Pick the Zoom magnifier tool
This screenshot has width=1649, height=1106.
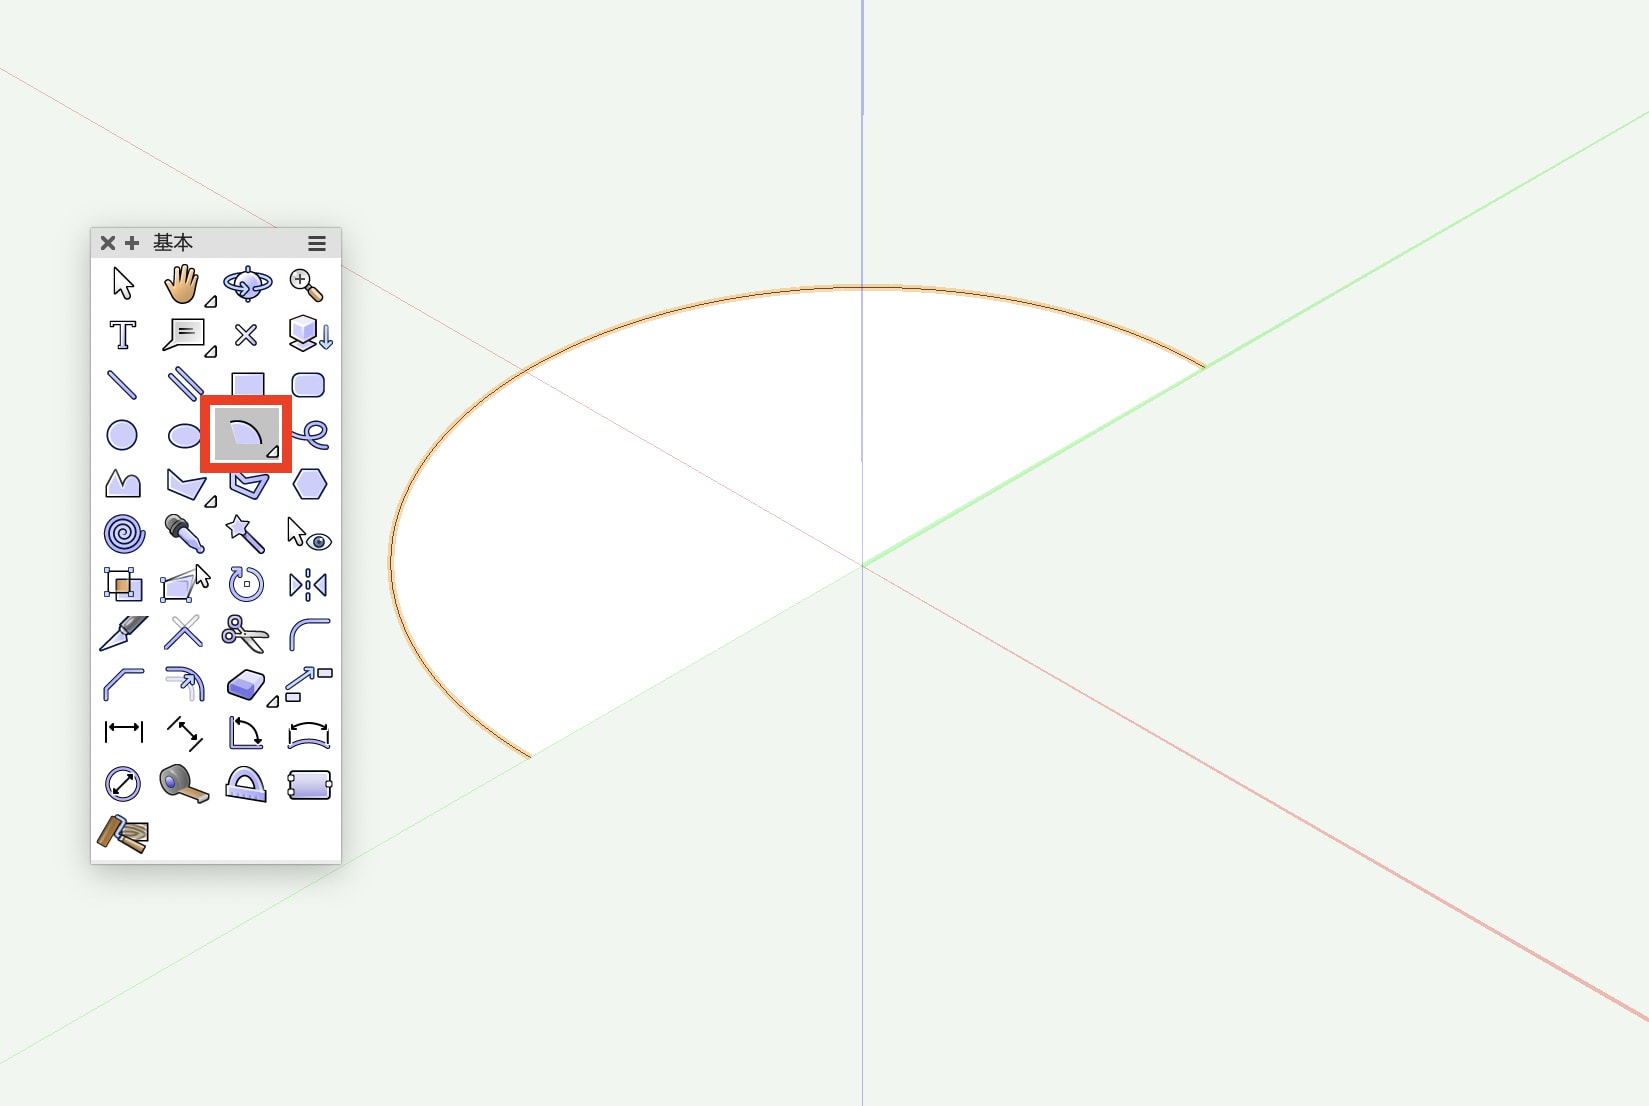click(306, 285)
